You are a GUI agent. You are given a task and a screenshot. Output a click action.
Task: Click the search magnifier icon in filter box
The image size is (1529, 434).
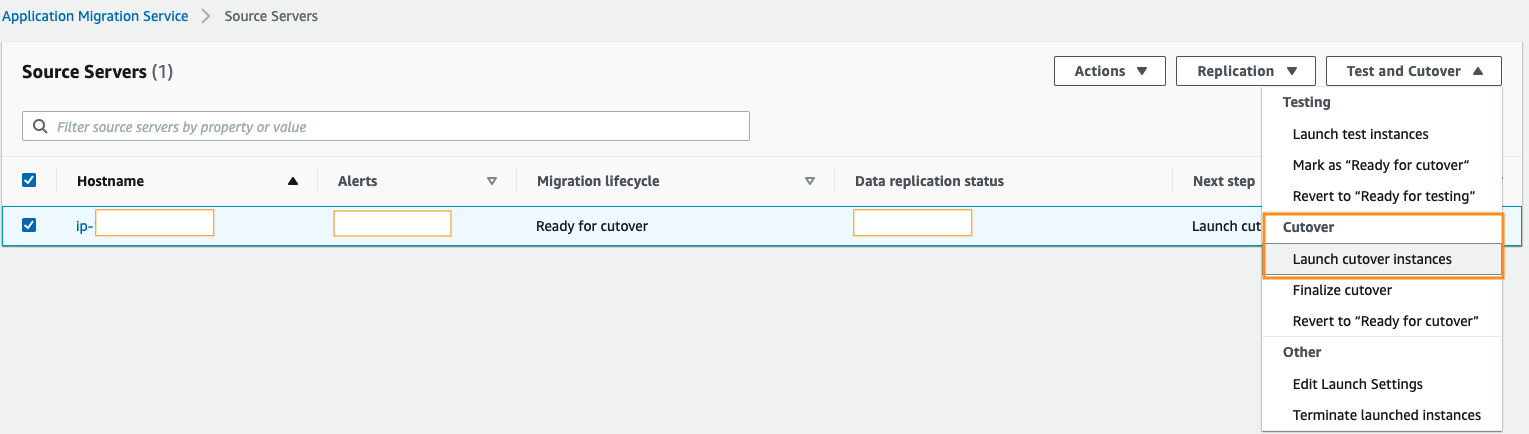[40, 127]
